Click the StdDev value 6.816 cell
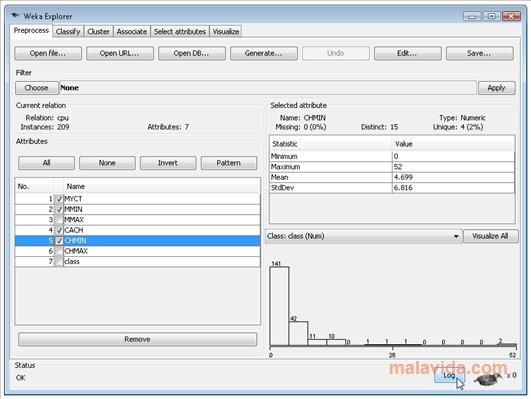 453,188
